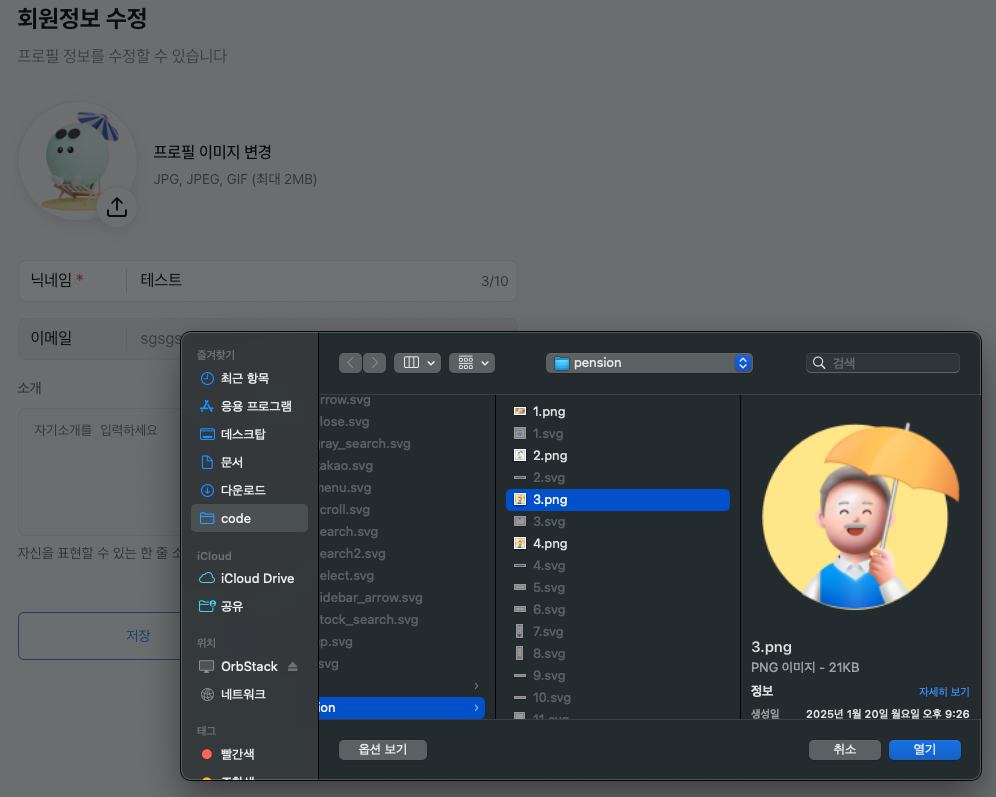Click the 8.svg file row
Viewport: 996px width, 797px height.
click(x=617, y=653)
